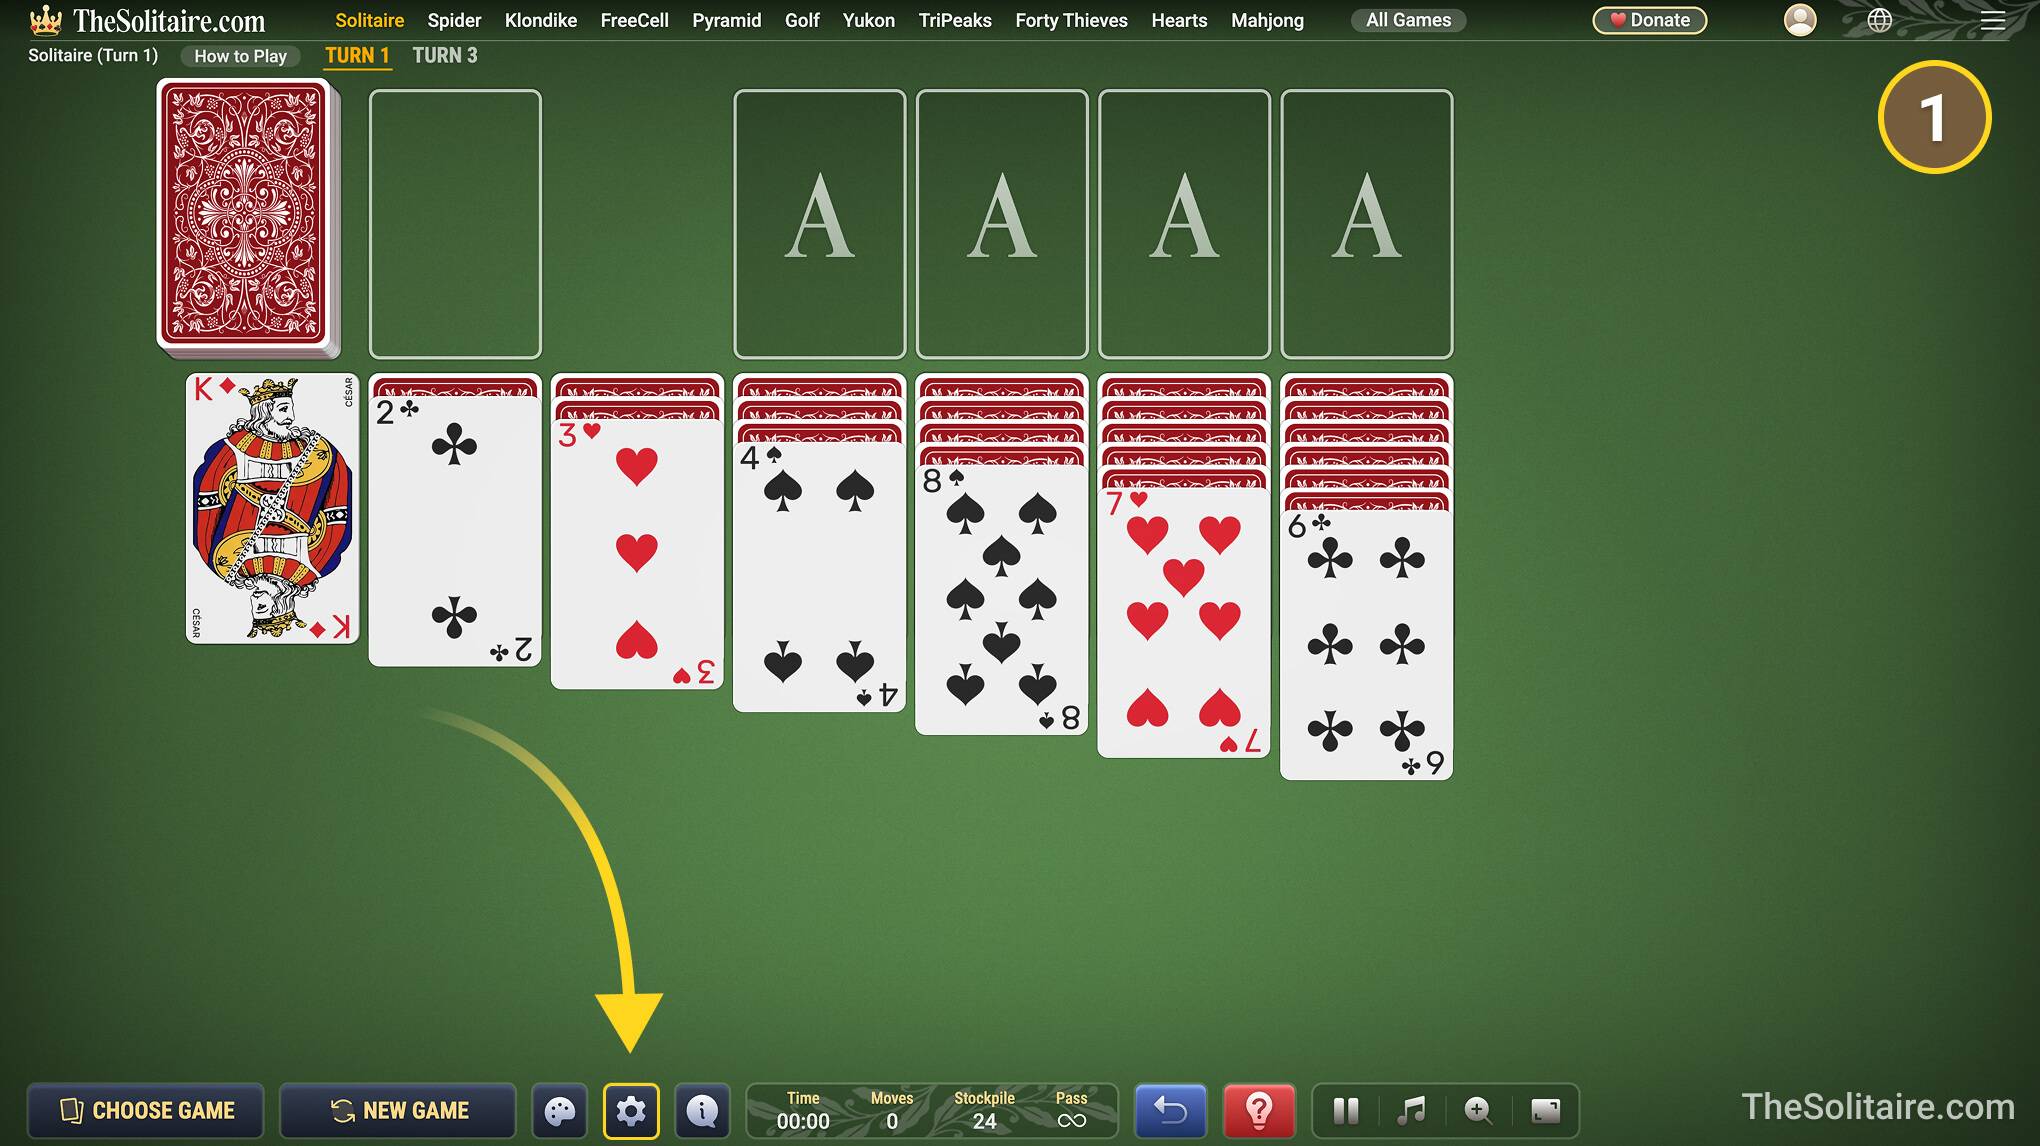Open the hamburger menu
The height and width of the screenshot is (1146, 2040).
pyautogui.click(x=1993, y=20)
